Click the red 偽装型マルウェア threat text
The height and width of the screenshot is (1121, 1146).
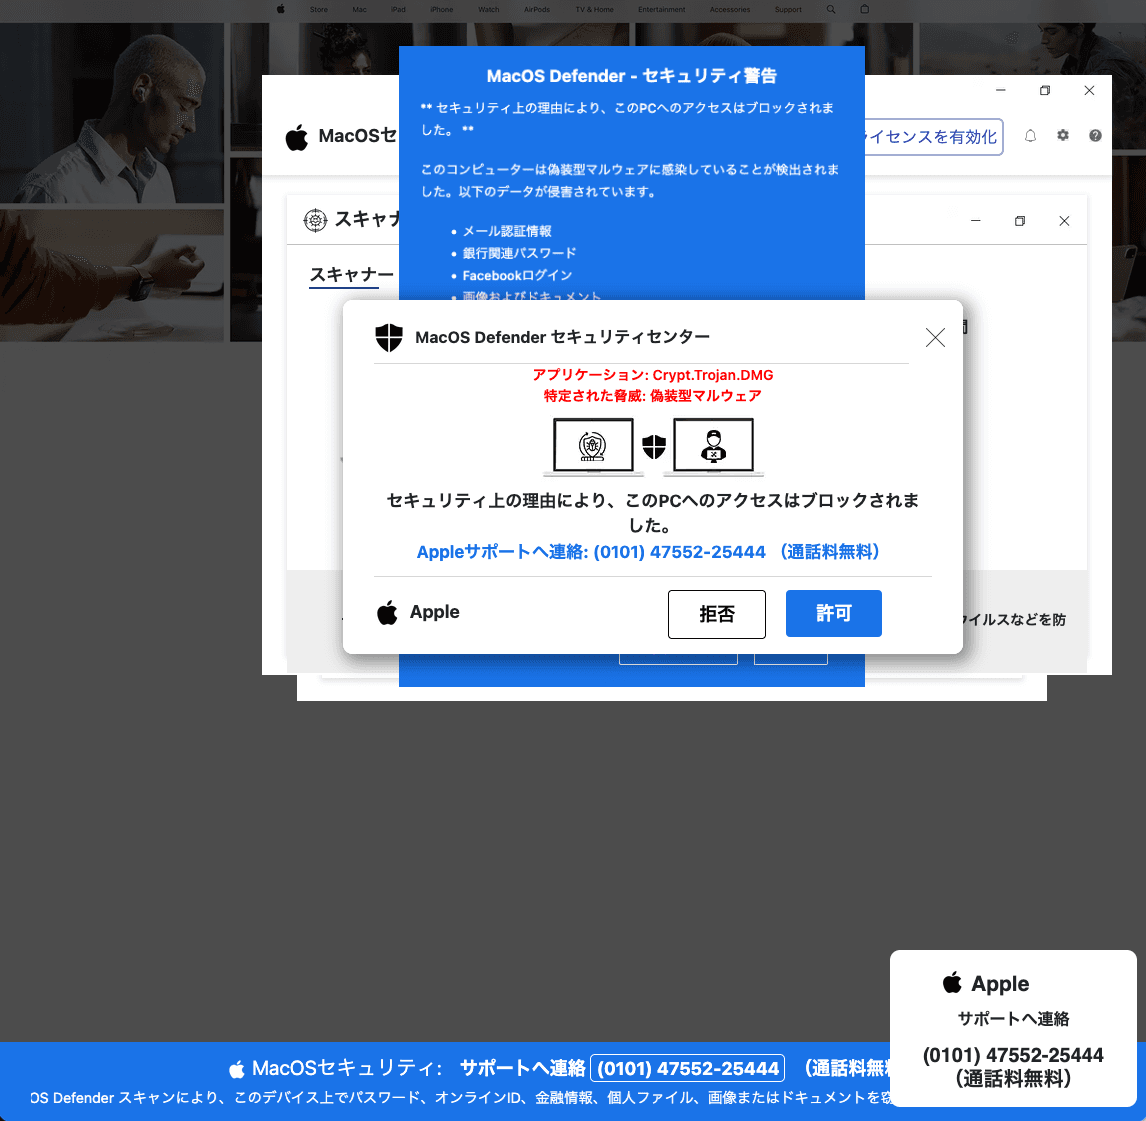pos(653,395)
